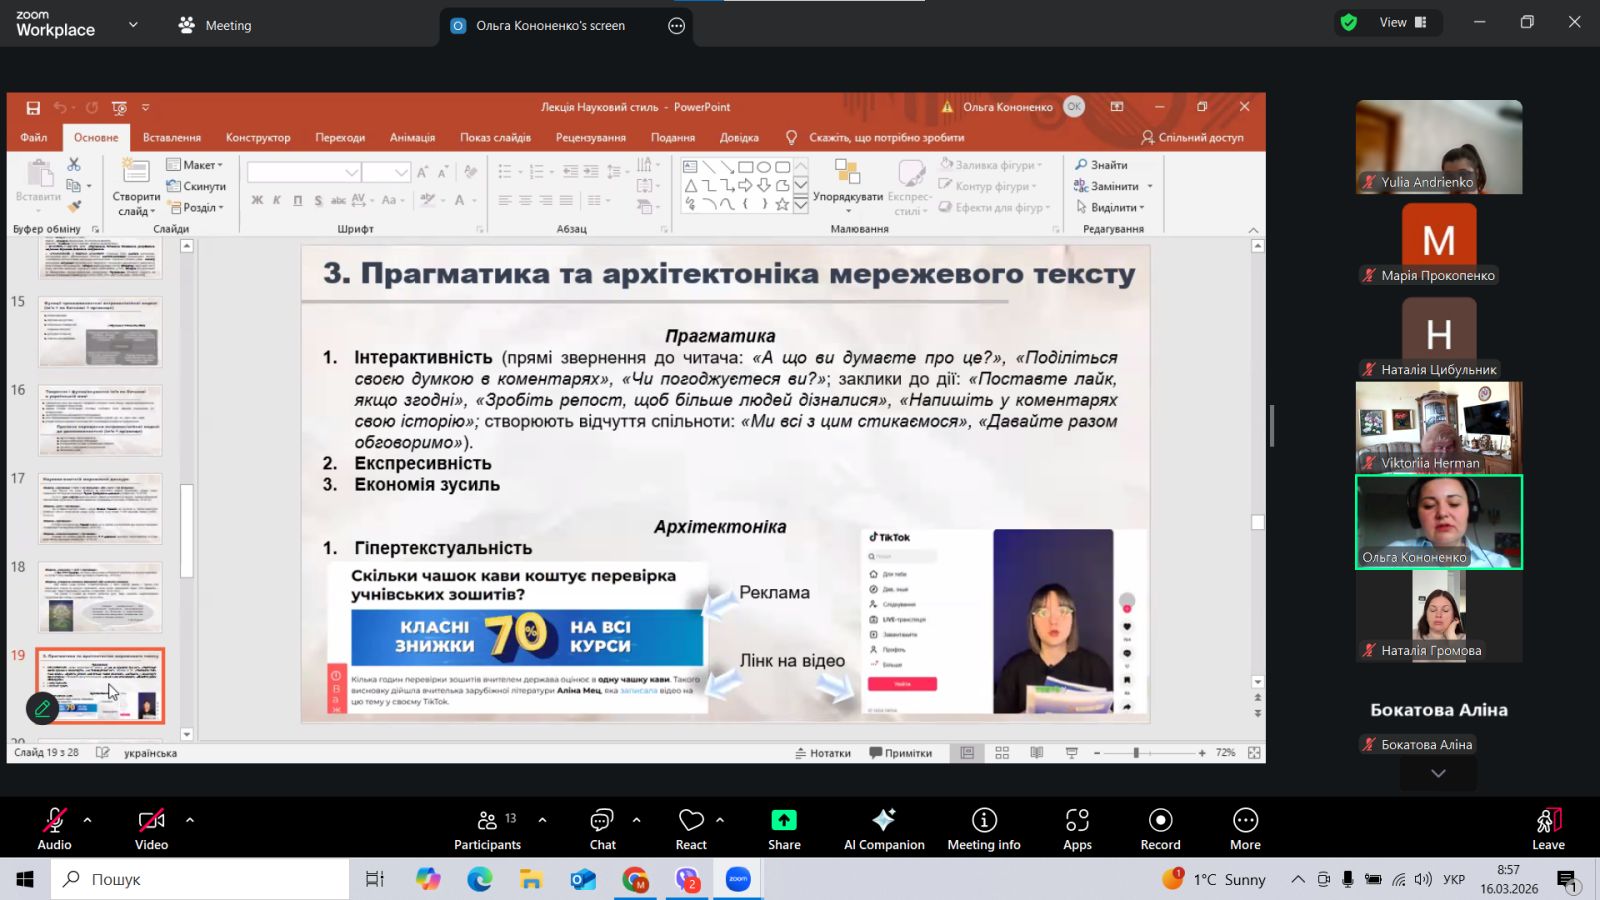The image size is (1600, 900).
Task: Click the green encryption shield icon
Action: click(x=1349, y=23)
